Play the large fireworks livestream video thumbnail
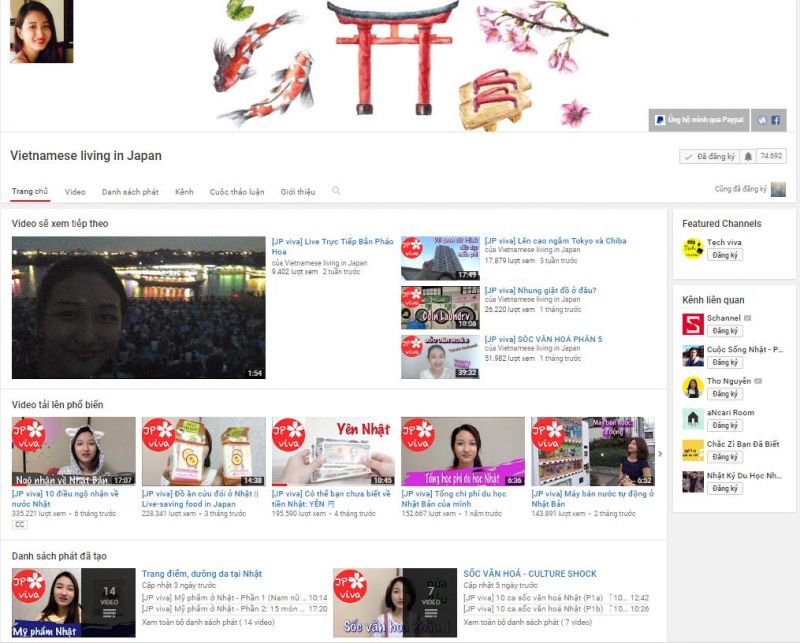The height and width of the screenshot is (643, 800). click(138, 308)
